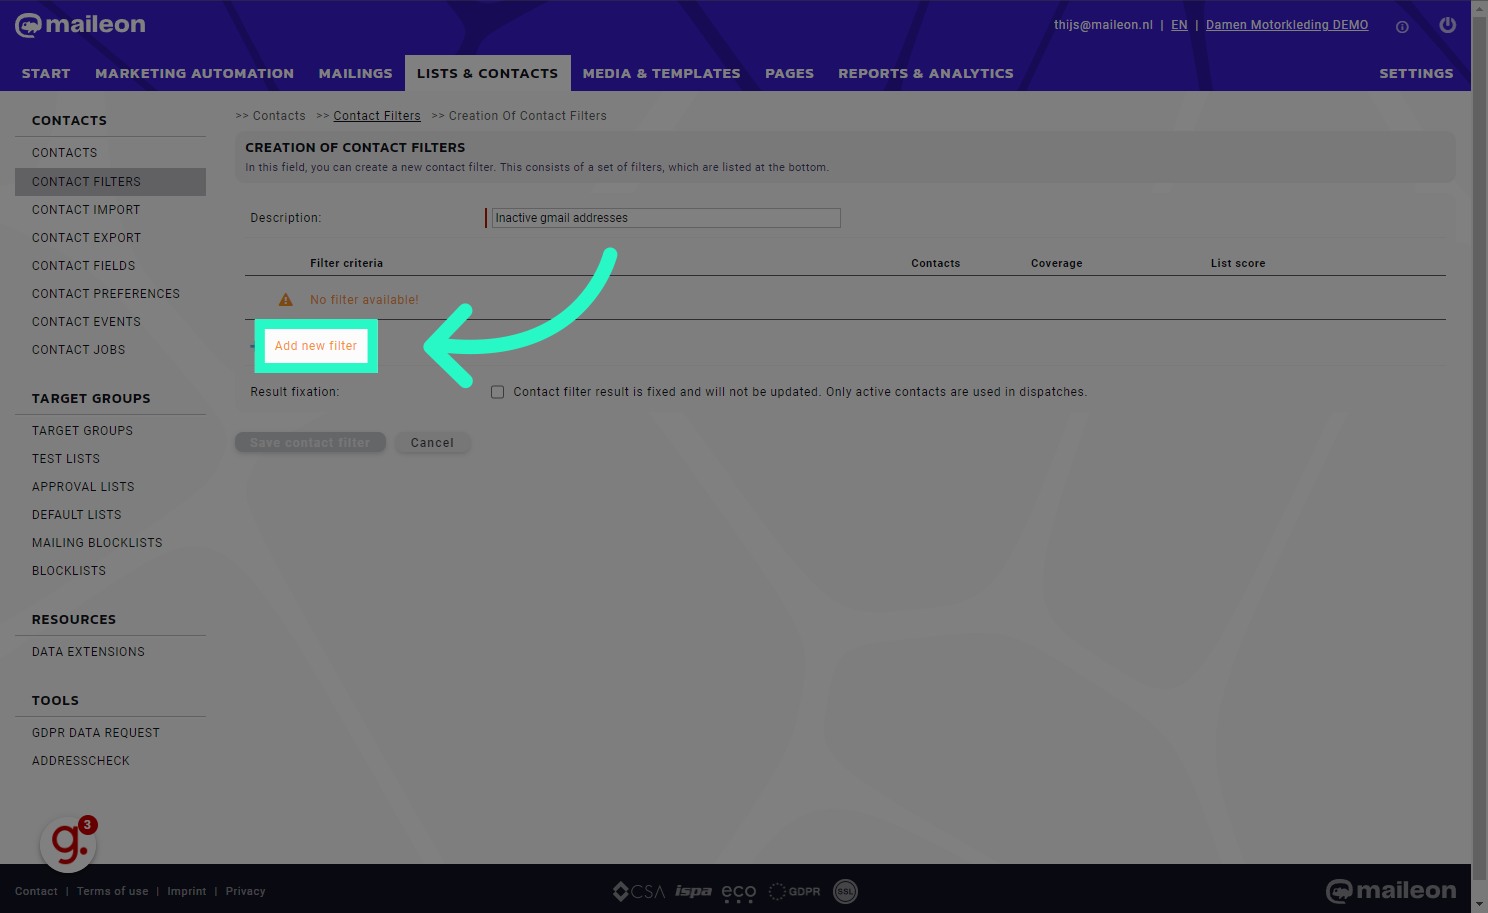Open MARKETING AUTOMATION tab
The height and width of the screenshot is (913, 1488).
(x=194, y=73)
